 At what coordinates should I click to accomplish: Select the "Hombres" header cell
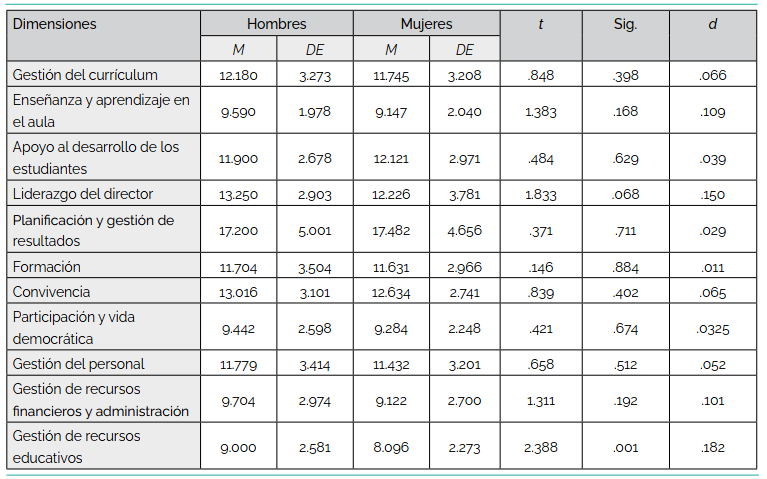point(276,24)
